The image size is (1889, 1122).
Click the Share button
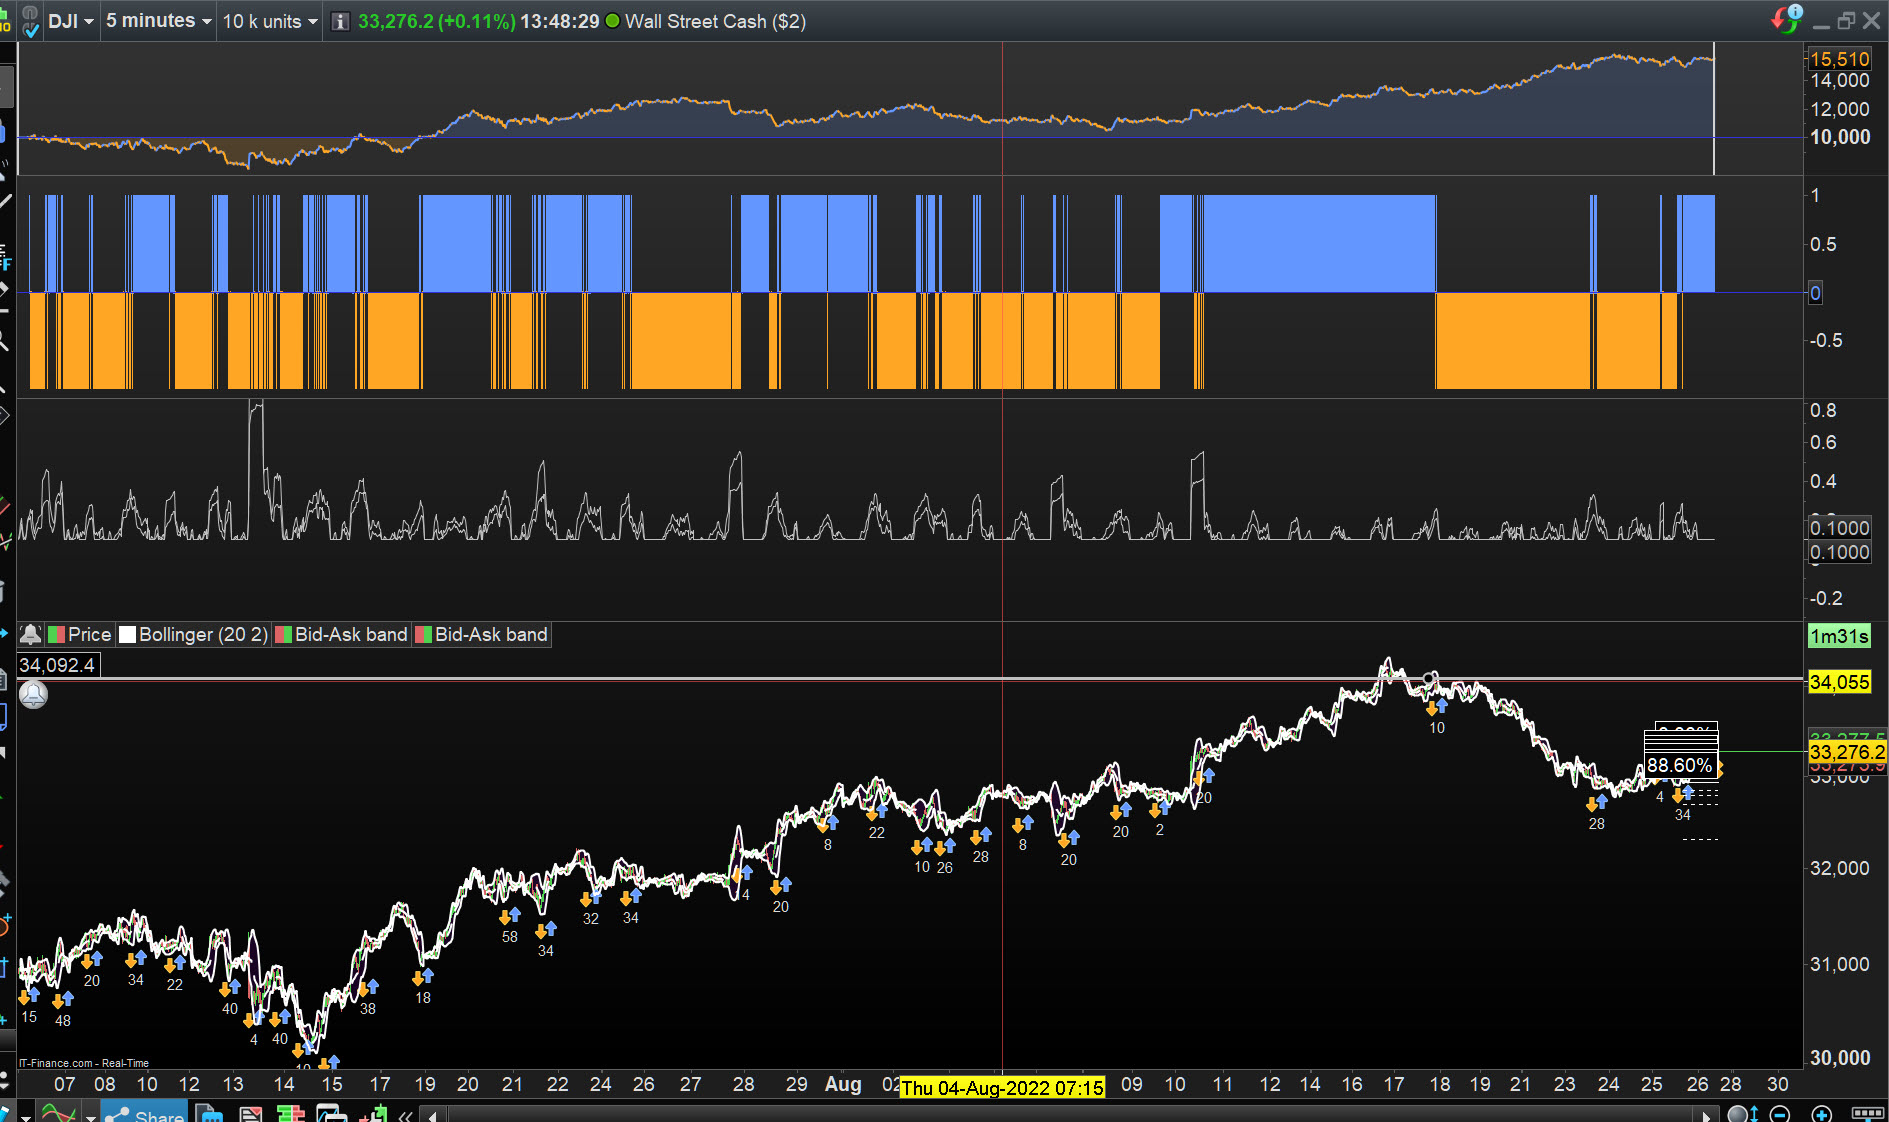(146, 1113)
